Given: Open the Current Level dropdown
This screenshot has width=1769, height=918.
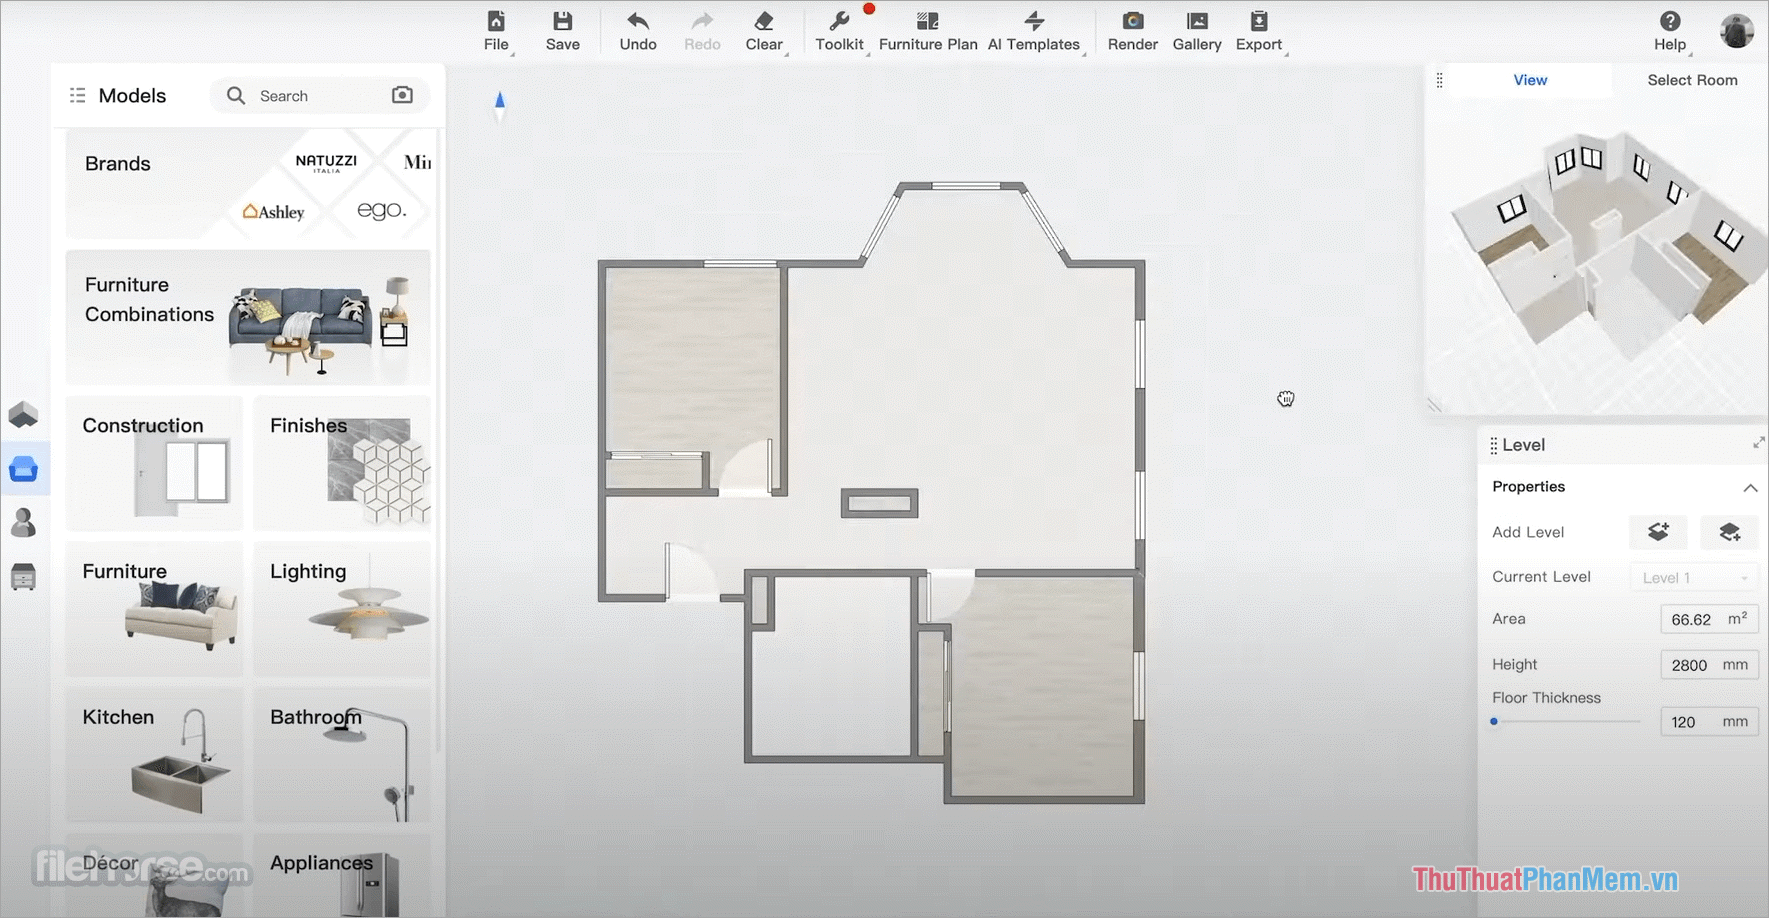Looking at the screenshot, I should pos(1693,577).
